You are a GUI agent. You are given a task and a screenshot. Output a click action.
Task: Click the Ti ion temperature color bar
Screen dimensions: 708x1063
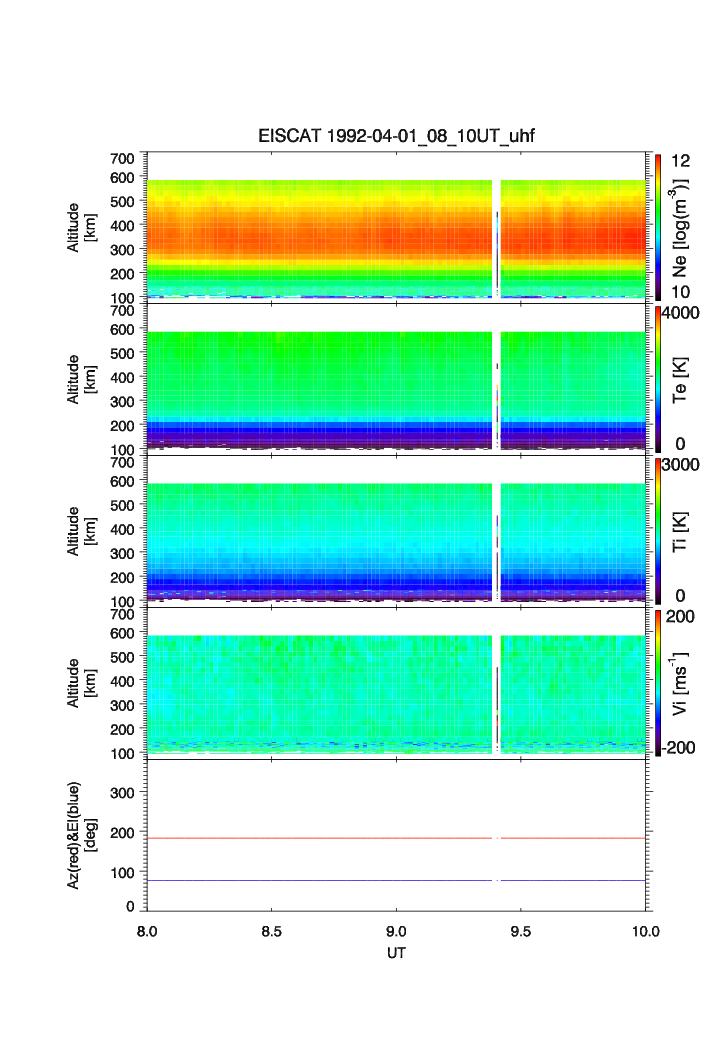[x=658, y=531]
